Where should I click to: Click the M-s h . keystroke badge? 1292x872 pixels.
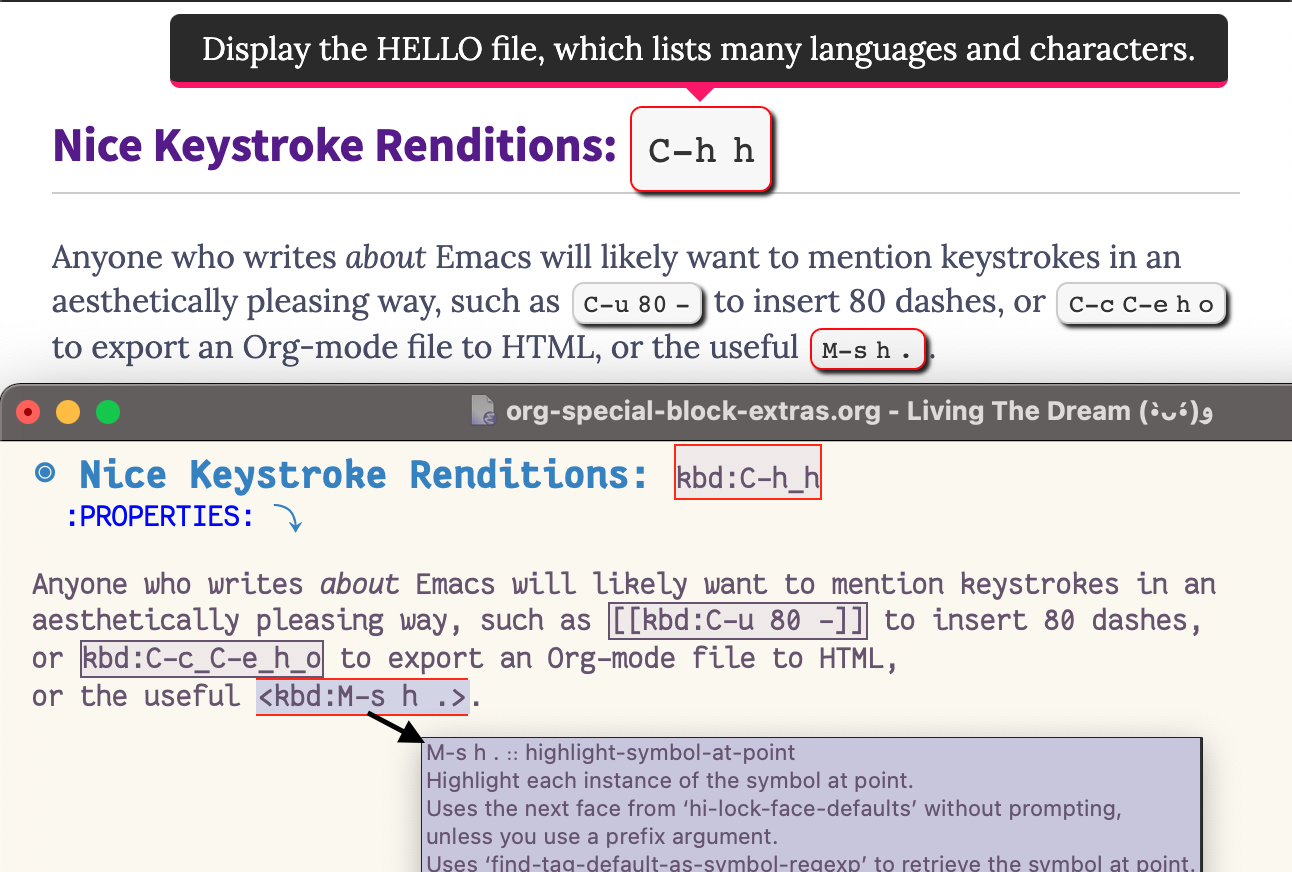[x=868, y=351]
